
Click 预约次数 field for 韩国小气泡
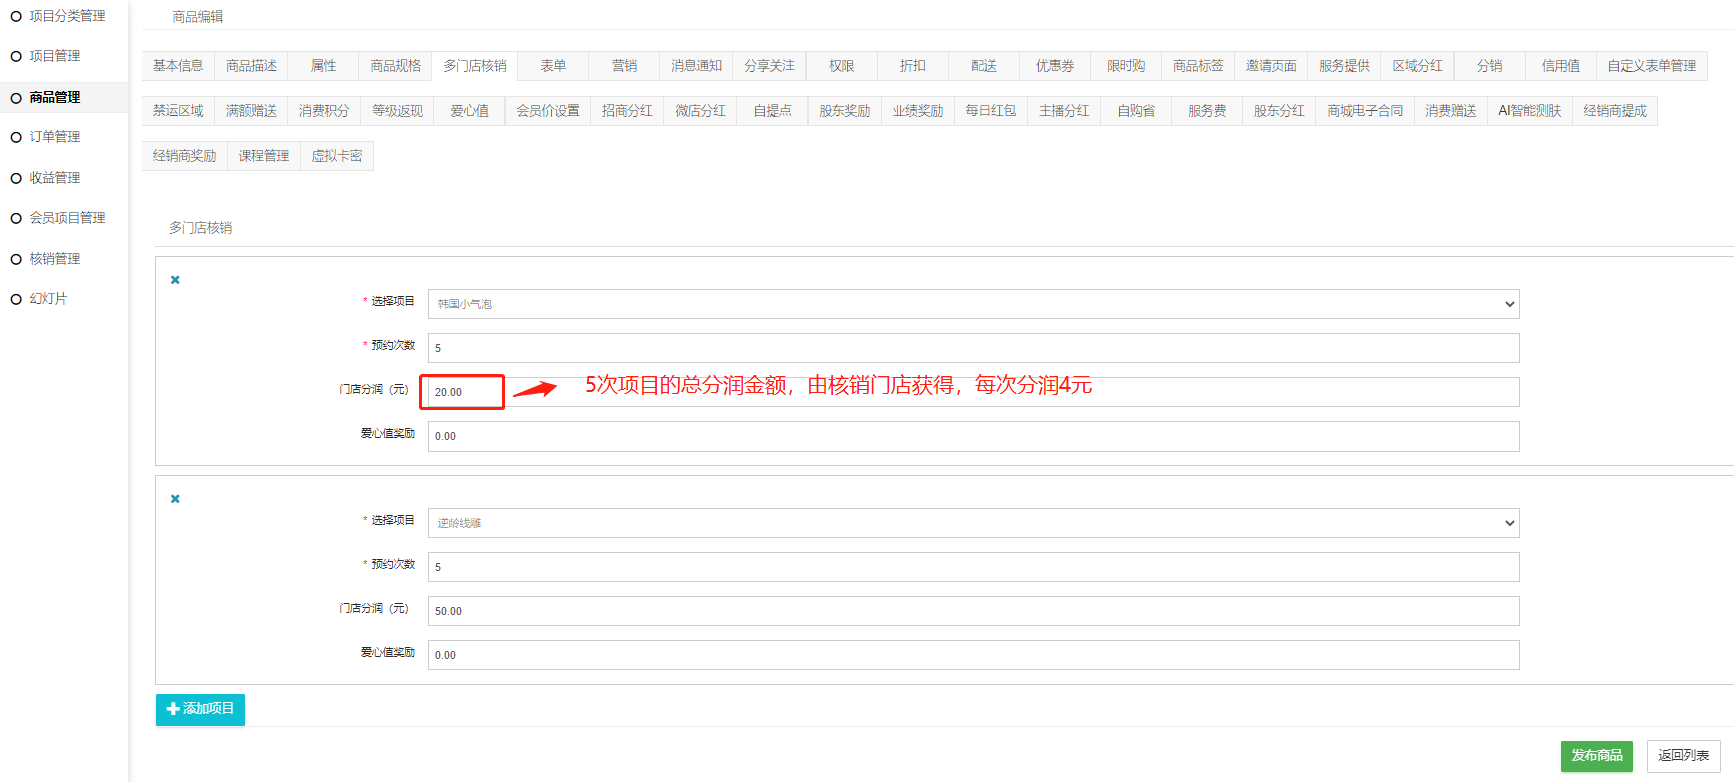pos(973,348)
